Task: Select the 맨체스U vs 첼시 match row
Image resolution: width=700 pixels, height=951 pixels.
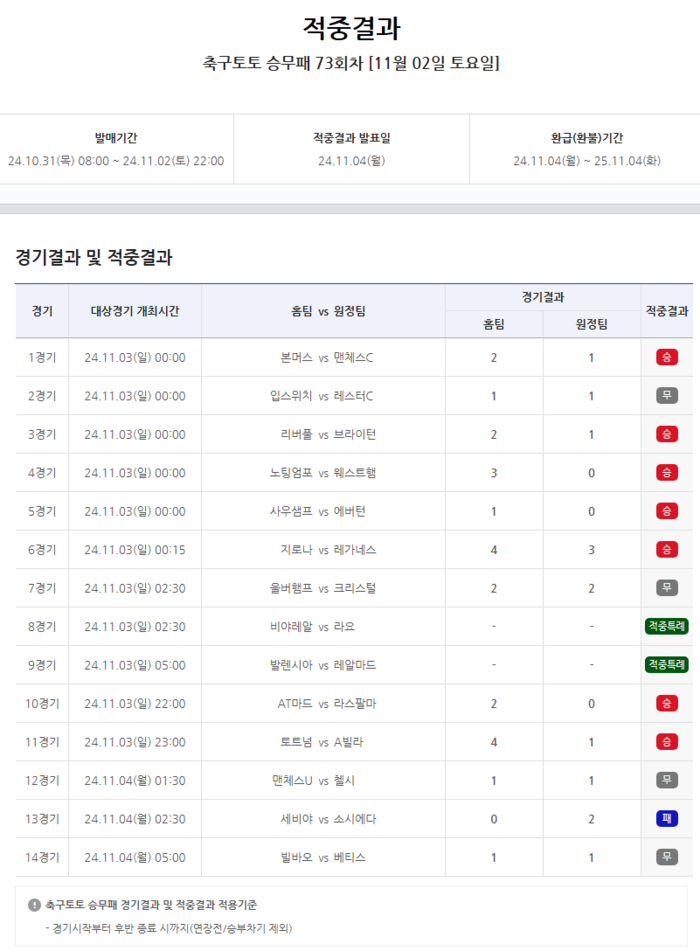Action: coord(323,780)
